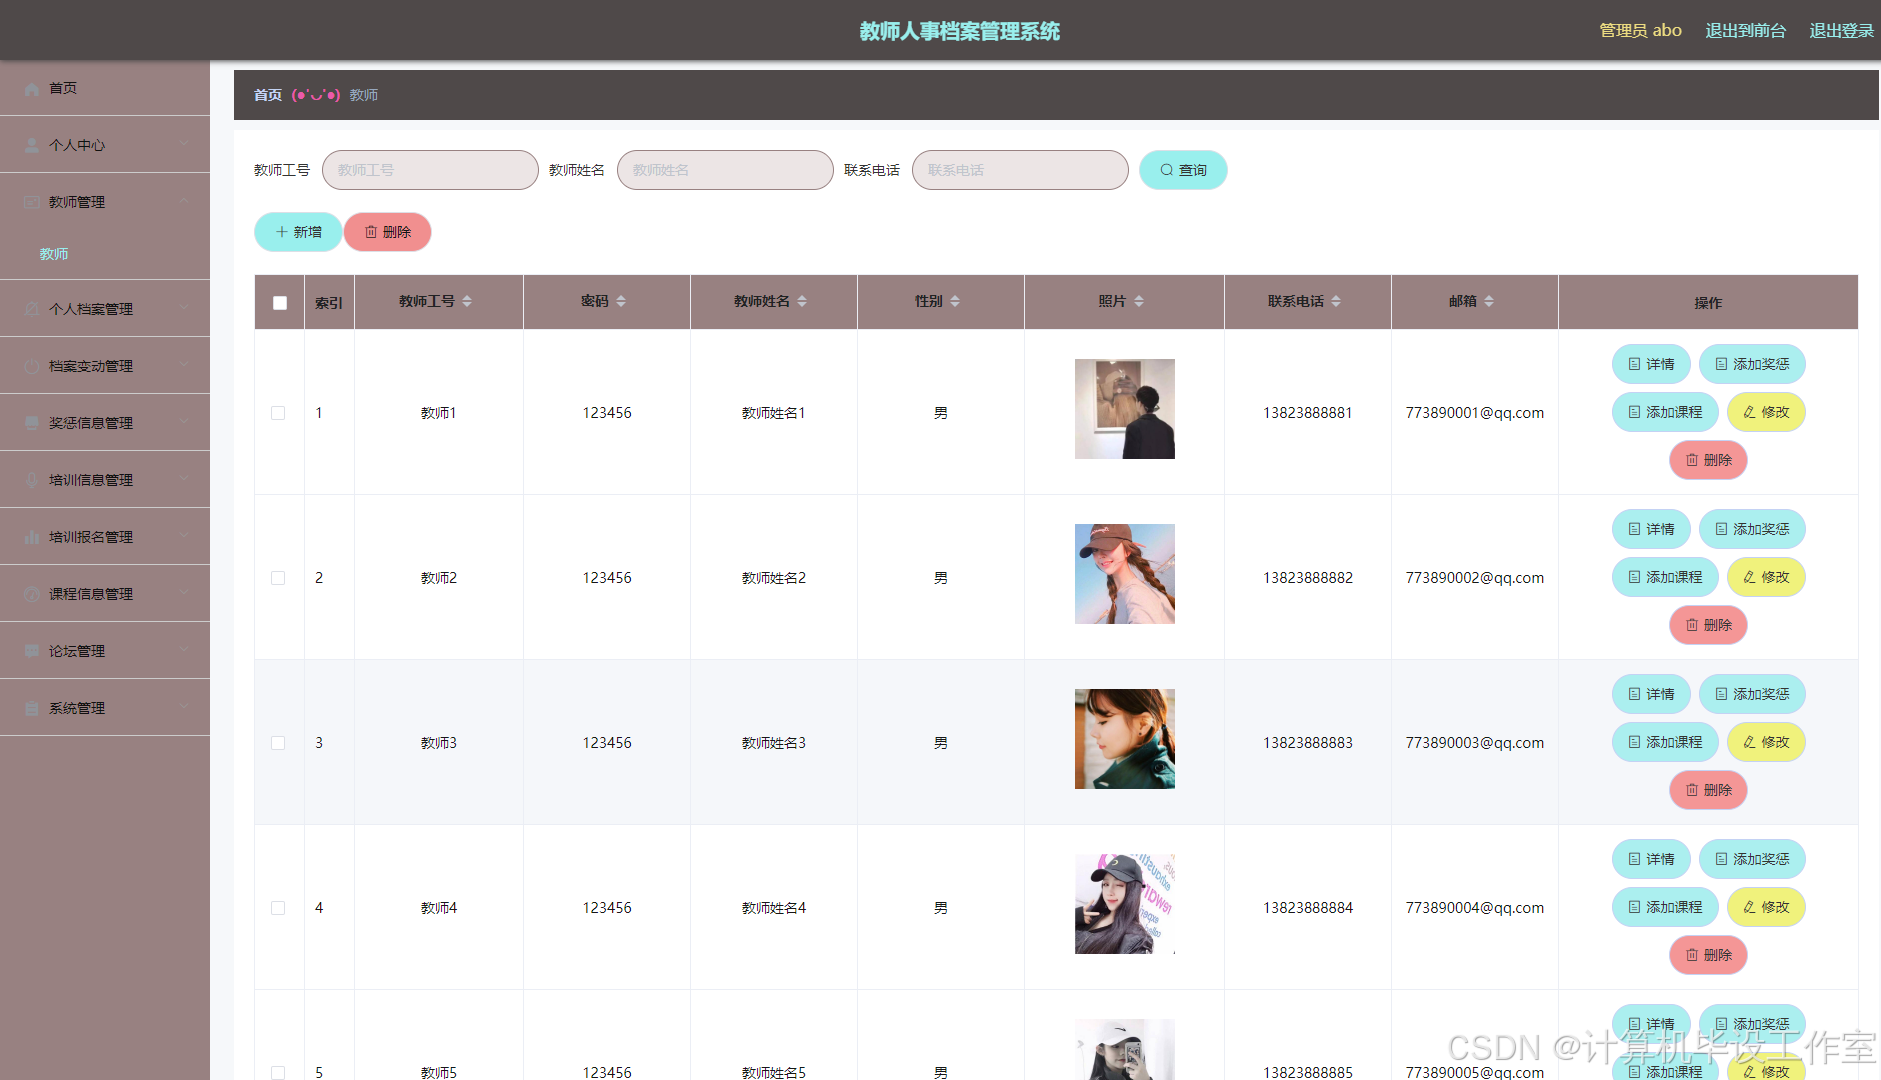The image size is (1881, 1080).
Task: Click the person icon beside 个人中心
Action: click(32, 146)
